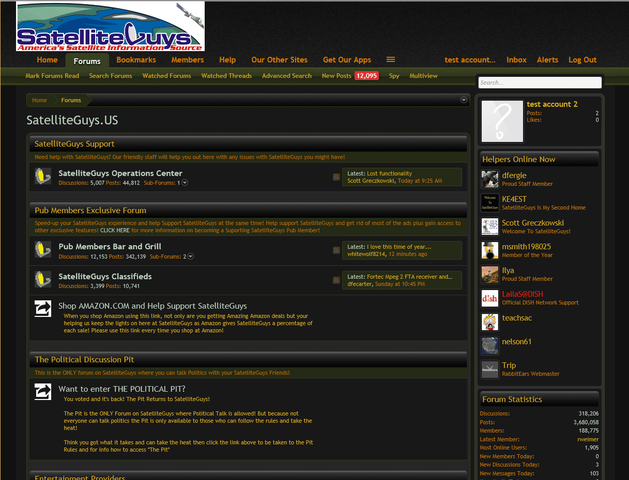Open teachsac's avatar image
This screenshot has height=480, width=629.
[490, 322]
